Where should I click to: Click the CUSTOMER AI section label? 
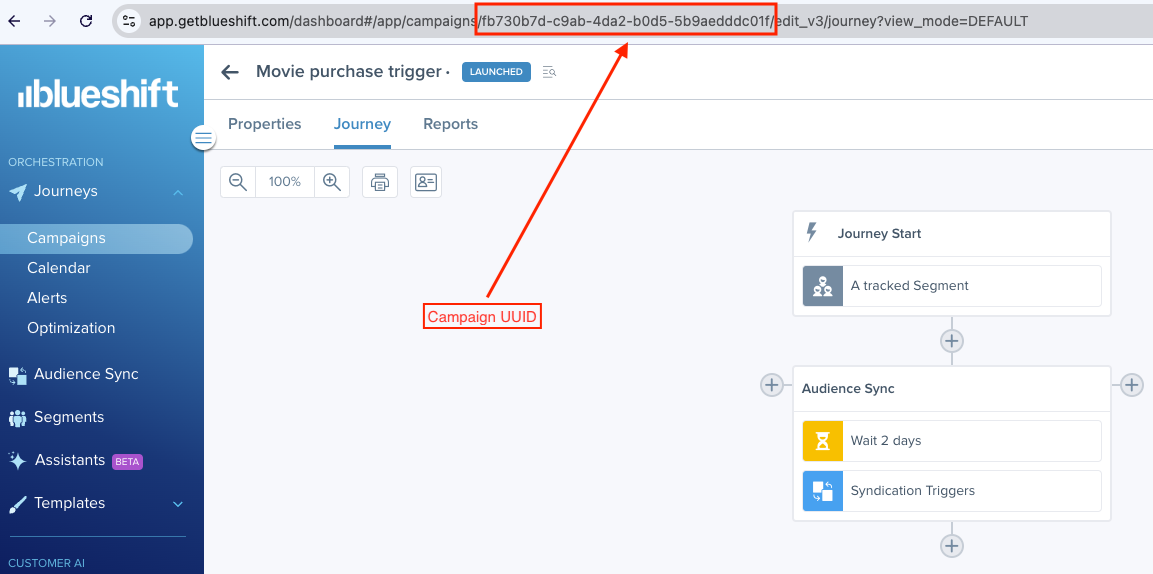[46, 564]
